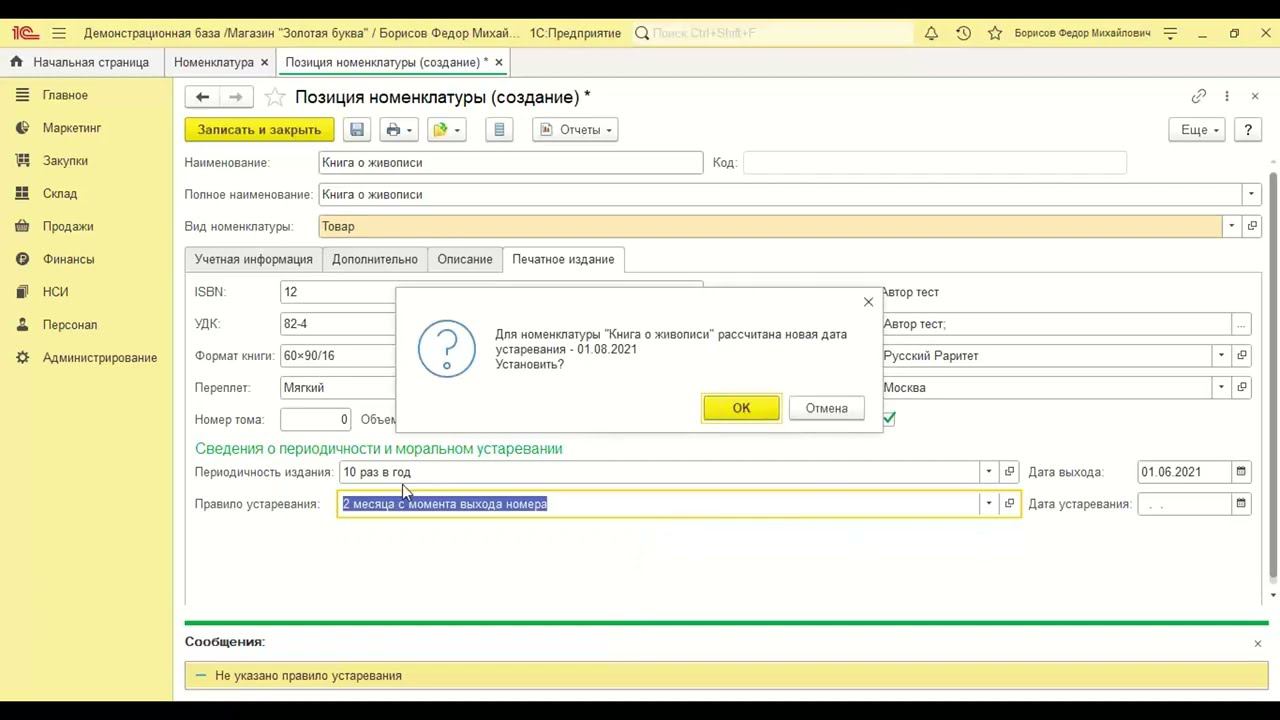
Task: Open the notifications bell
Action: [931, 33]
